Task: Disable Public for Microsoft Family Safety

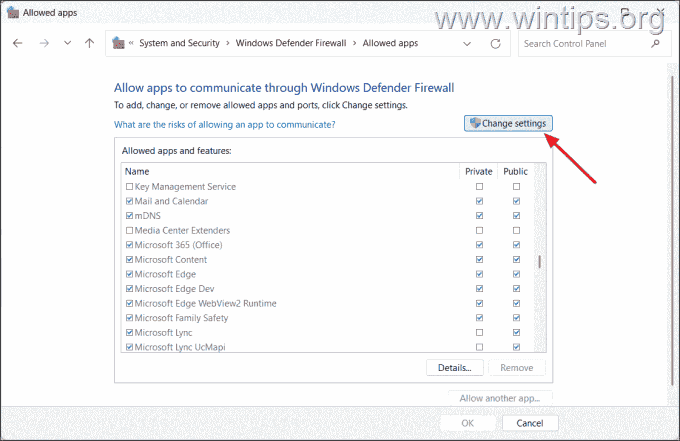Action: [x=516, y=318]
